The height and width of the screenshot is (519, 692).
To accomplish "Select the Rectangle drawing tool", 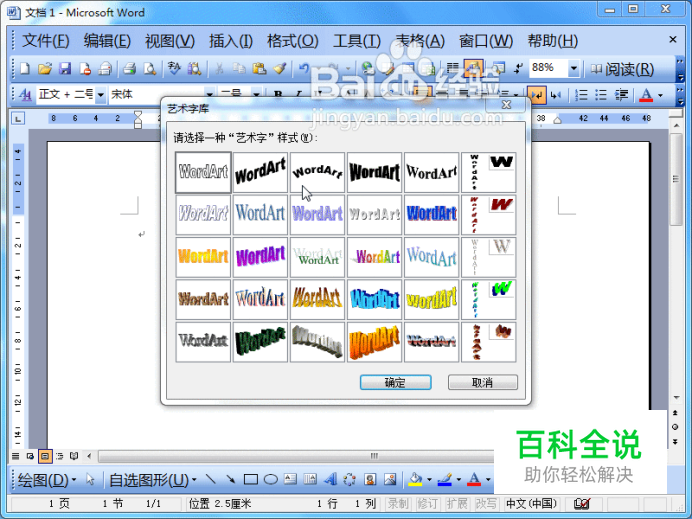I will pyautogui.click(x=251, y=479).
